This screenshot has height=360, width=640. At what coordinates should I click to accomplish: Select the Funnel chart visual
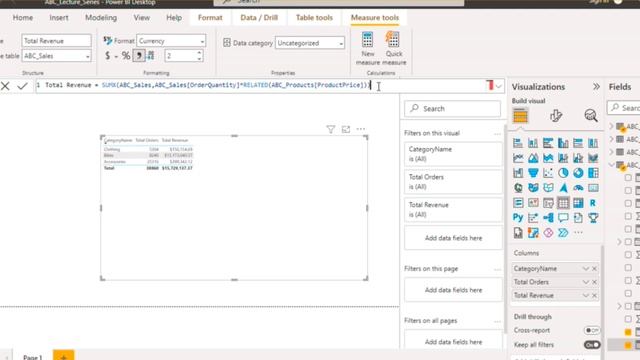[x=533, y=173]
